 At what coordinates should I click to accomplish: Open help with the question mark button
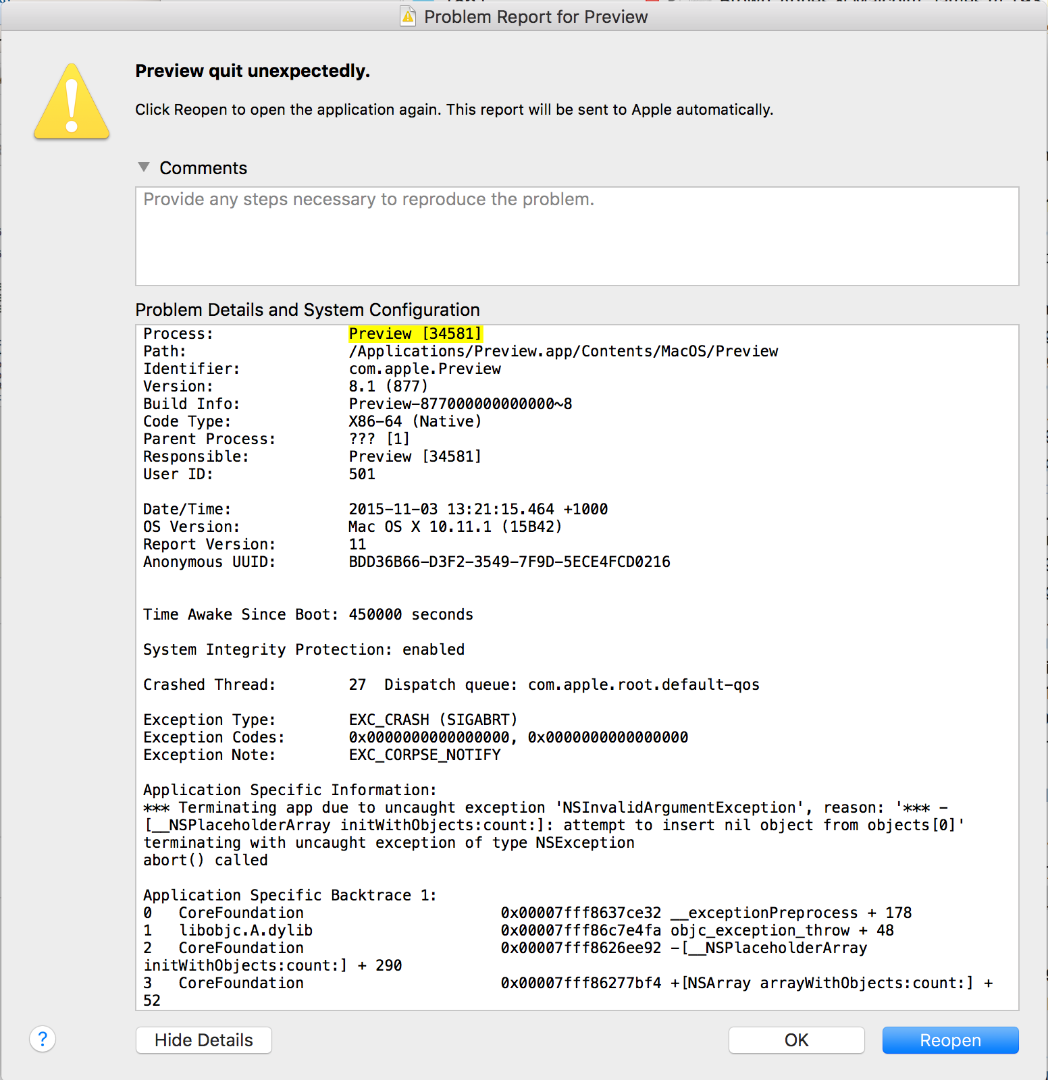[43, 1039]
